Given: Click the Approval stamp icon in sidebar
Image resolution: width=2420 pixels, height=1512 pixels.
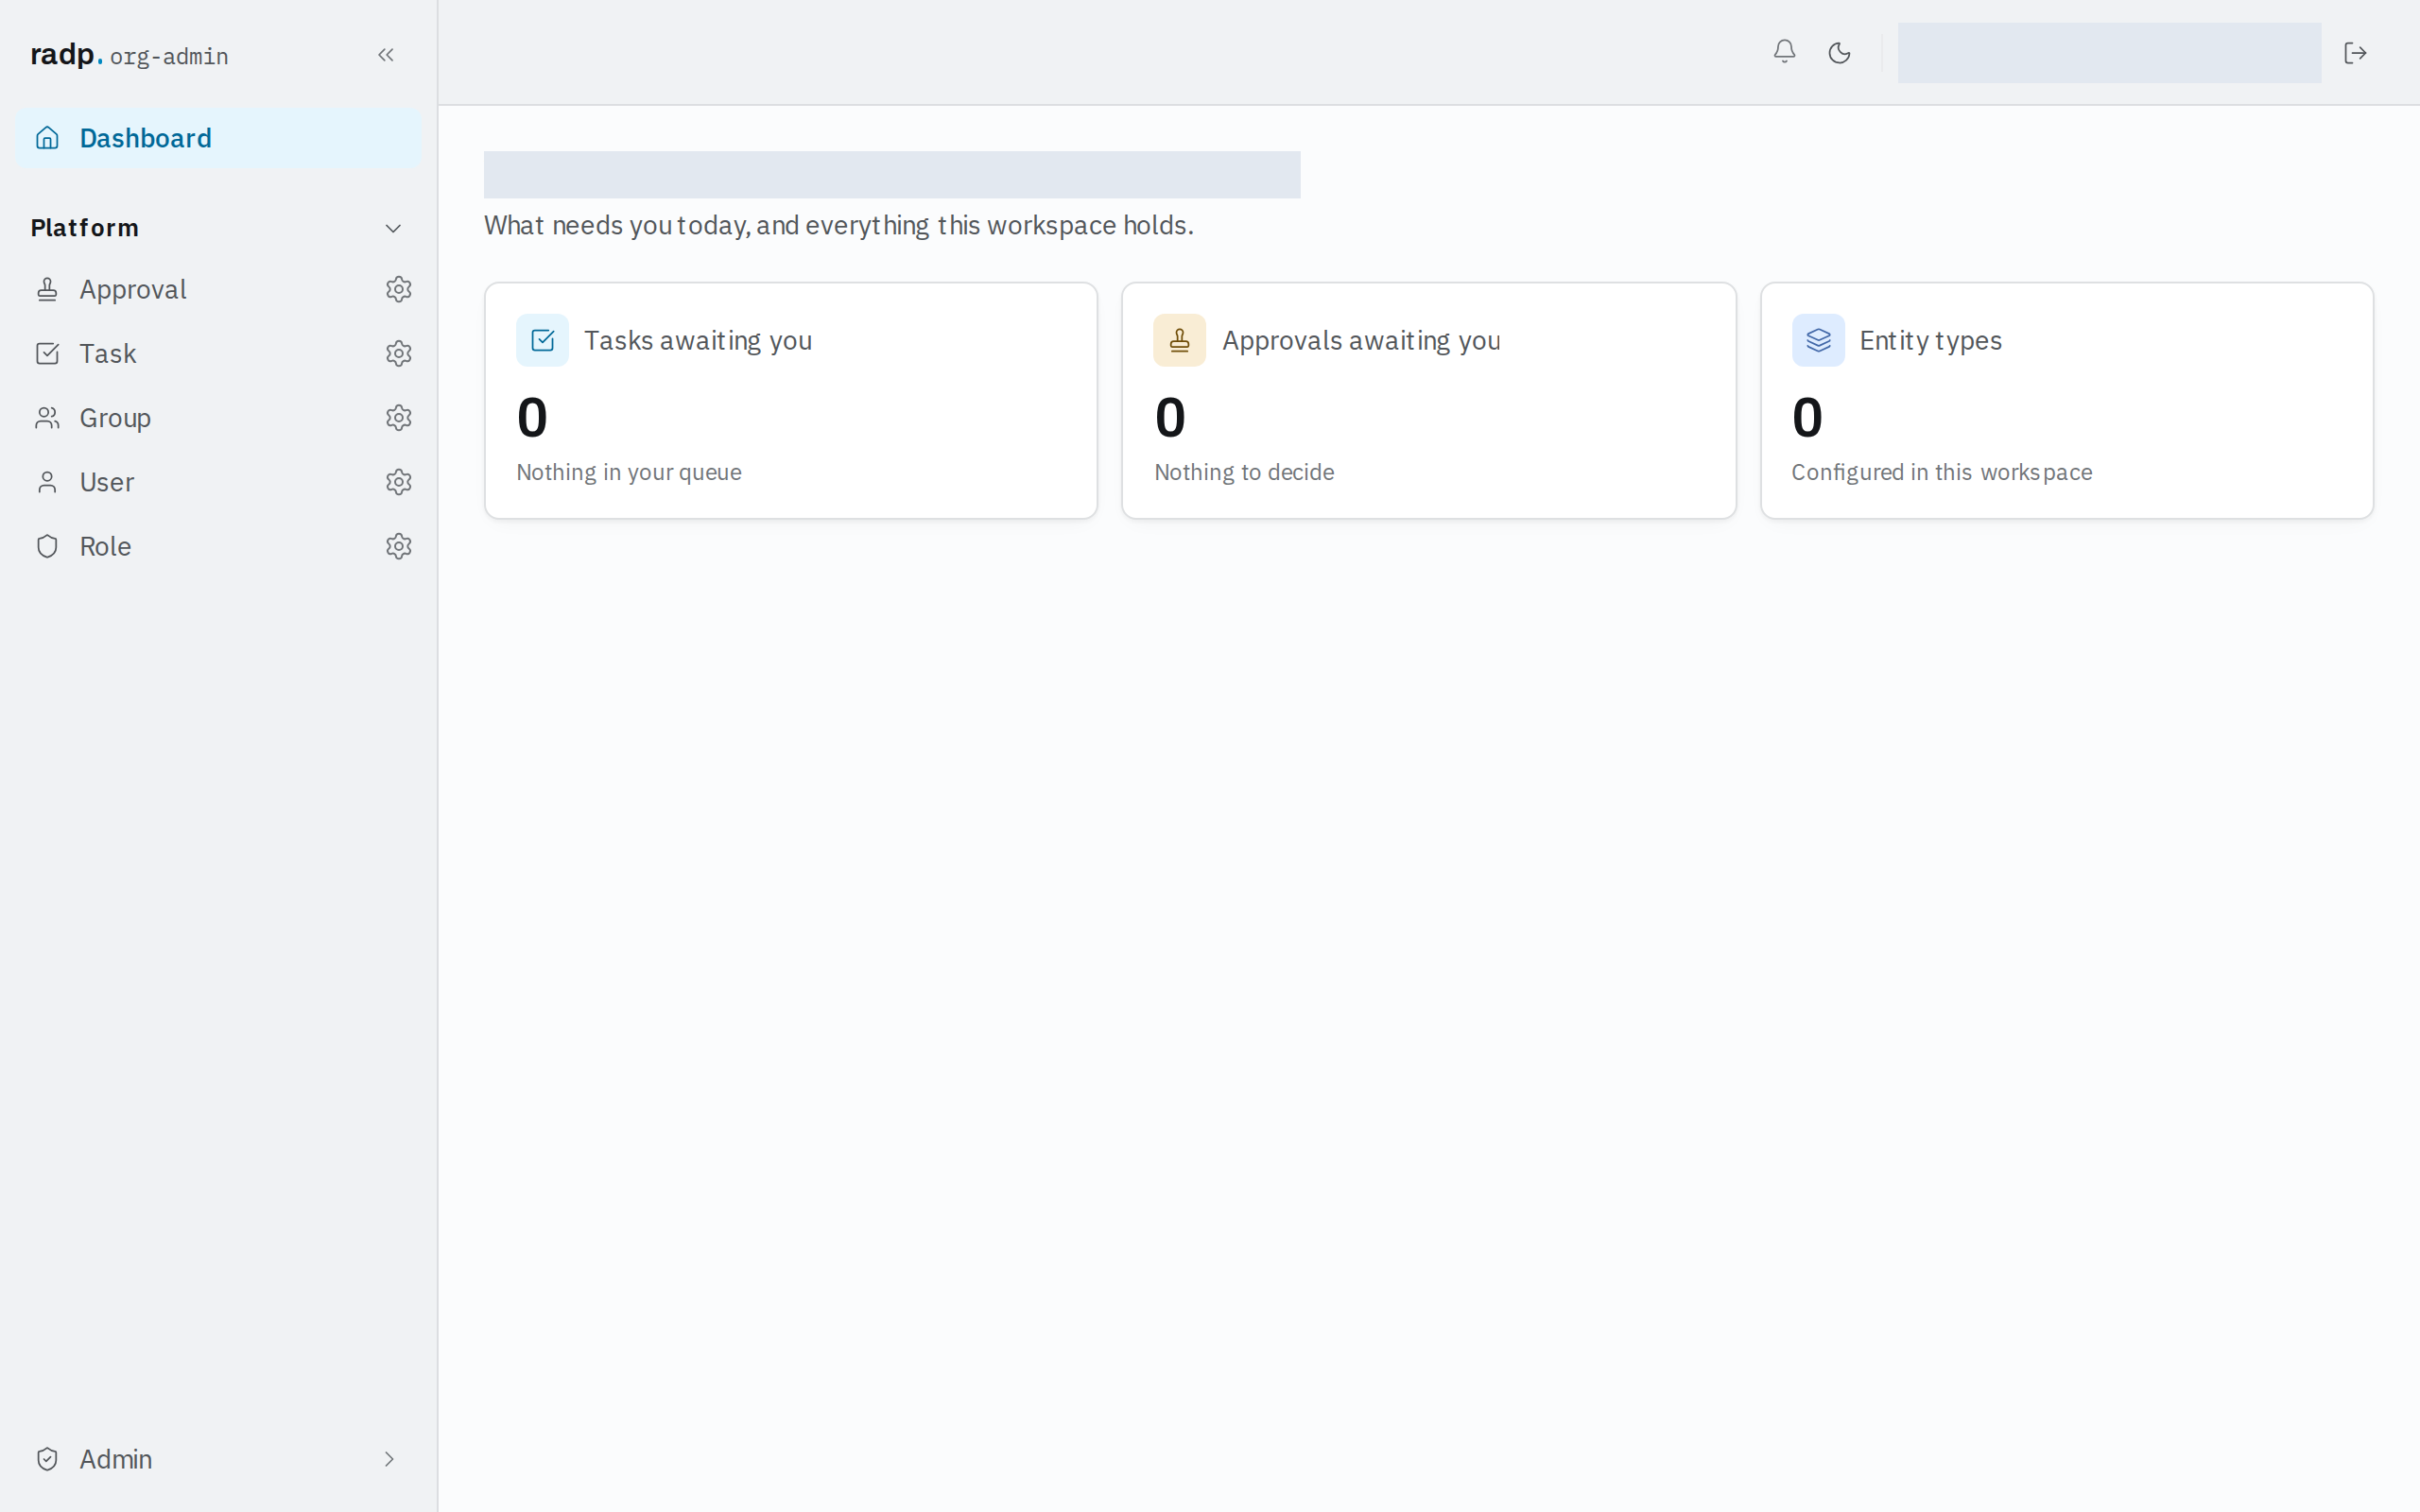Looking at the screenshot, I should (47, 289).
